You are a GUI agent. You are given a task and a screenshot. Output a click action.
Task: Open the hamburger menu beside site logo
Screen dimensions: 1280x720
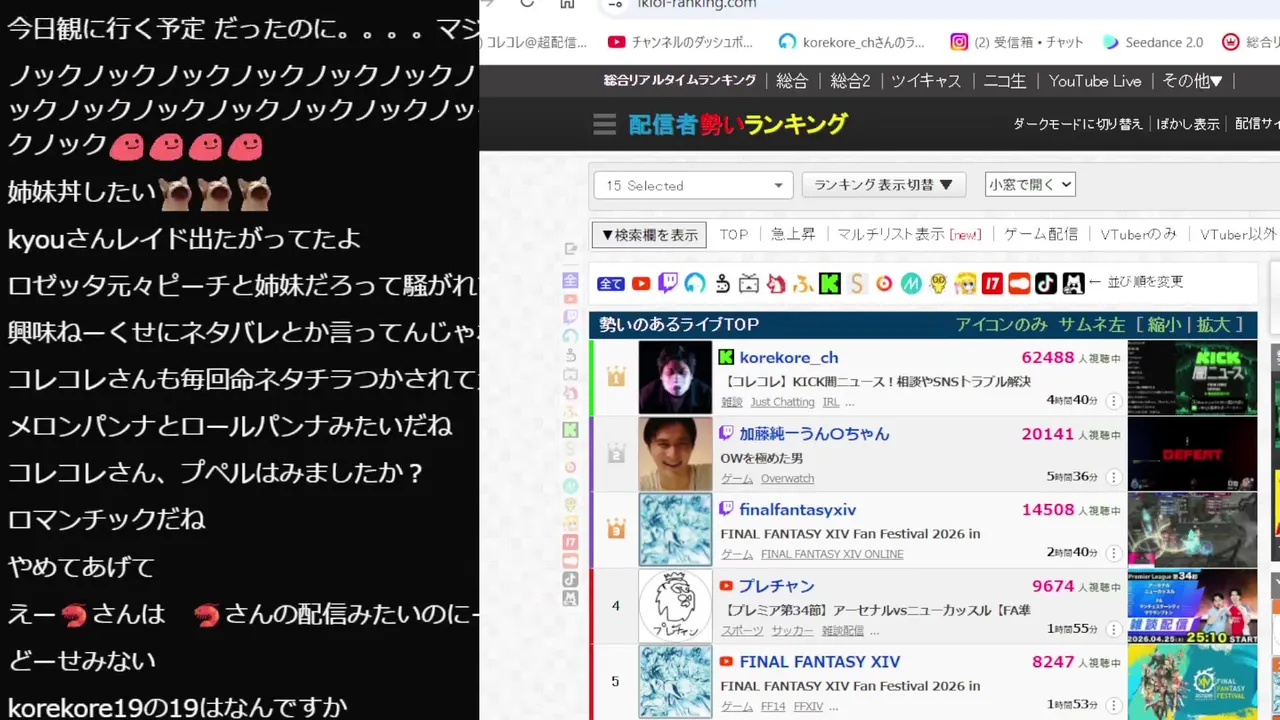click(604, 124)
